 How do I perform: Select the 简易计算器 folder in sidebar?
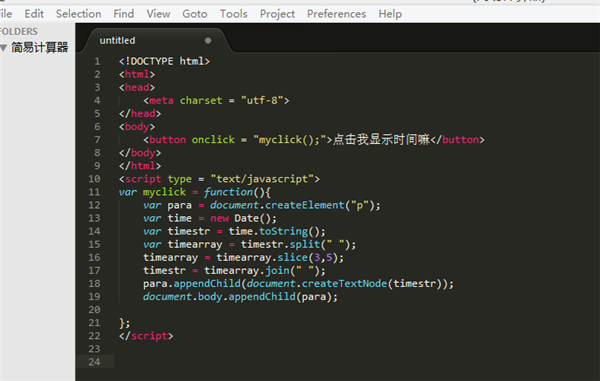point(39,48)
